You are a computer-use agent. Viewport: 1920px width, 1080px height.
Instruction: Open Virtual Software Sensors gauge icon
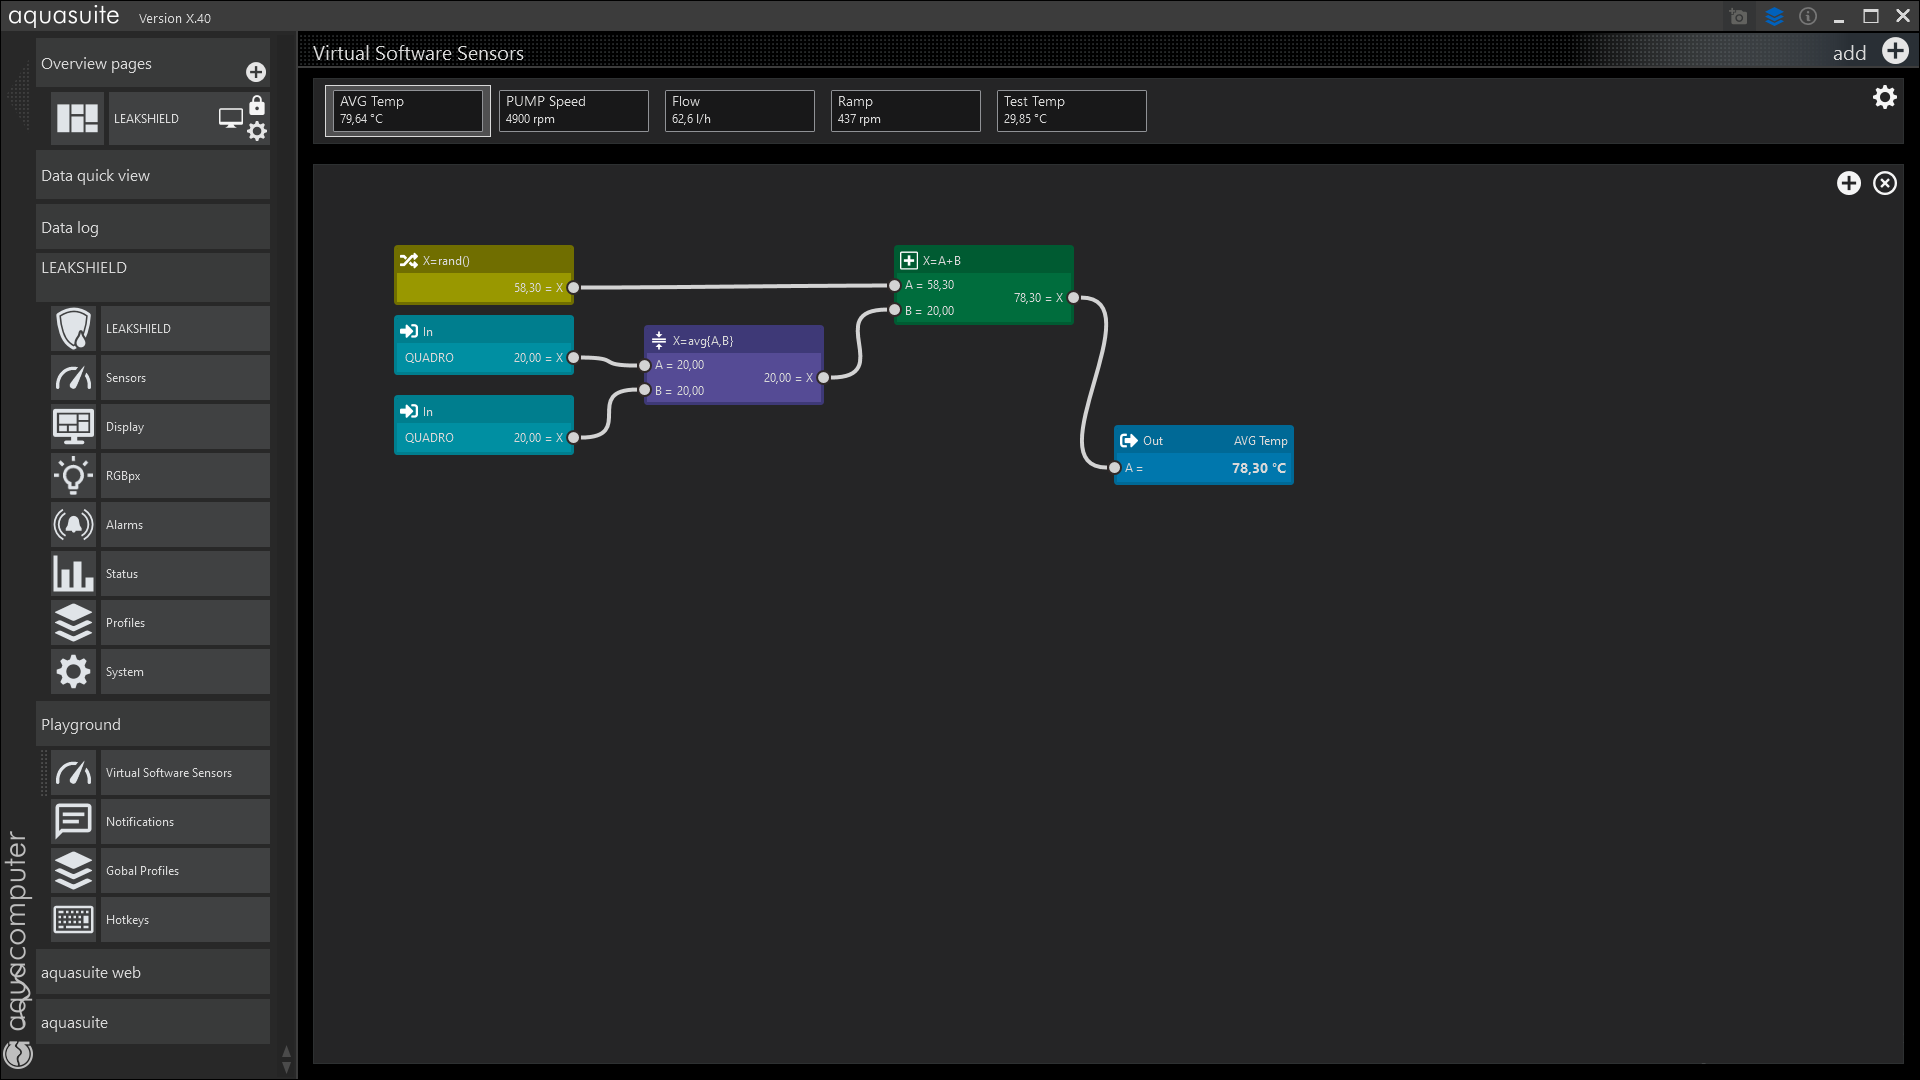[74, 772]
